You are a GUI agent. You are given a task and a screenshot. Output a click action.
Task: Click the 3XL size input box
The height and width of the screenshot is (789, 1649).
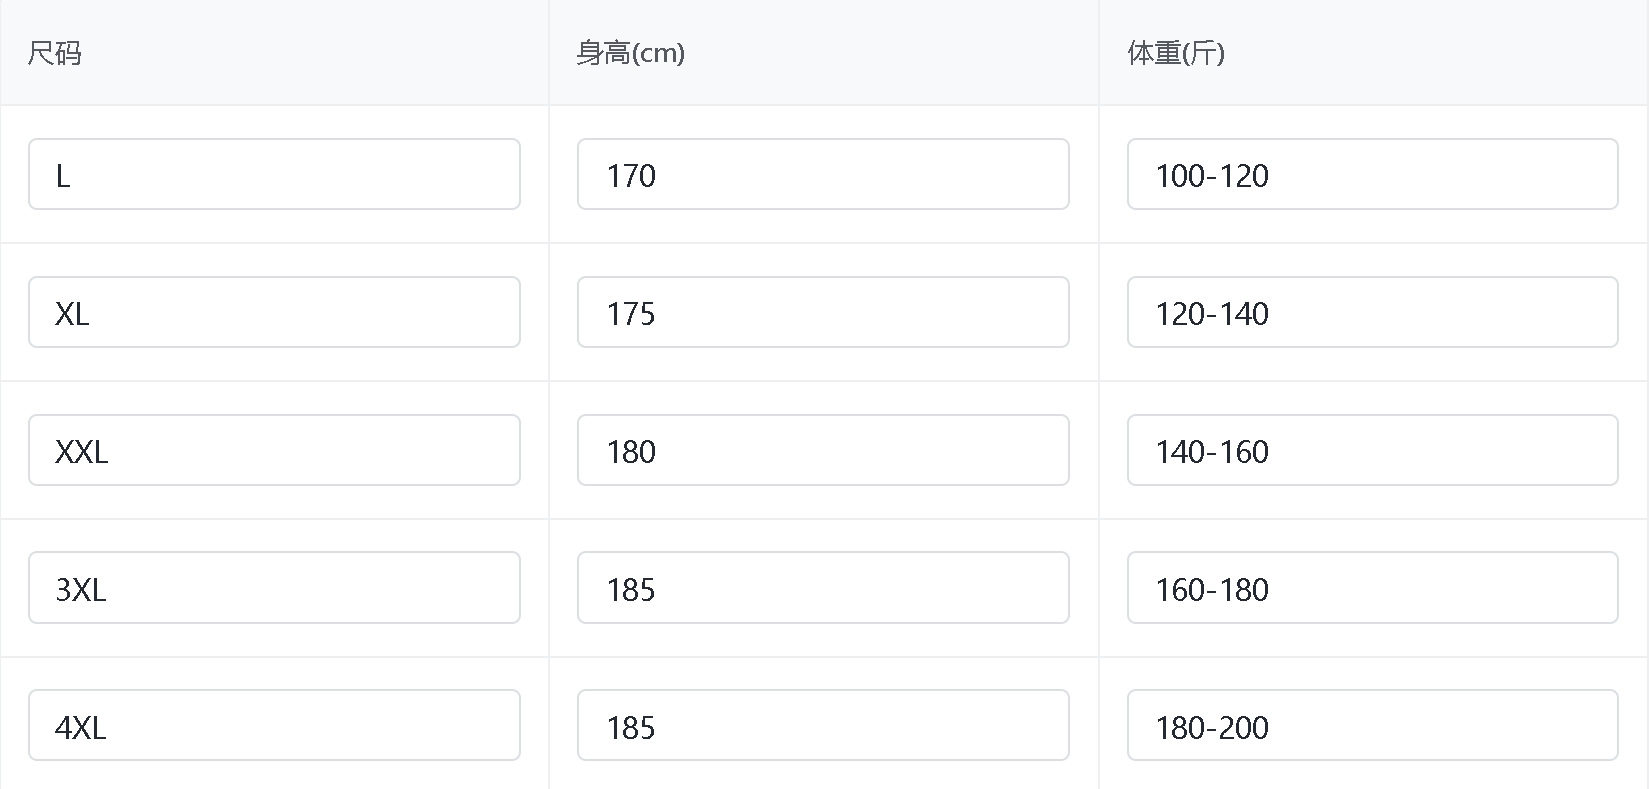pos(274,588)
